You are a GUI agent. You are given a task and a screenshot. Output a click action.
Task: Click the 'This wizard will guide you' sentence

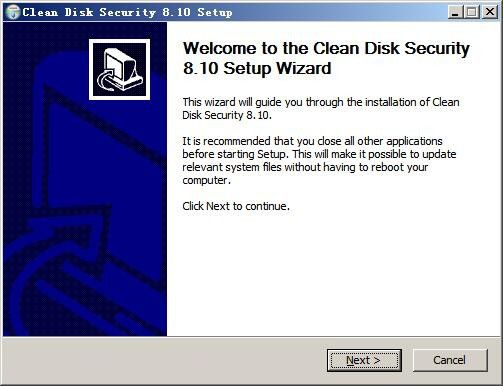click(321, 102)
